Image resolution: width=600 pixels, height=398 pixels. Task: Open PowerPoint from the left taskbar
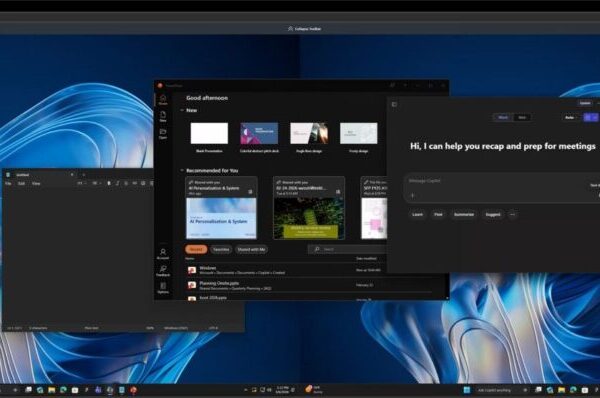[x=133, y=390]
